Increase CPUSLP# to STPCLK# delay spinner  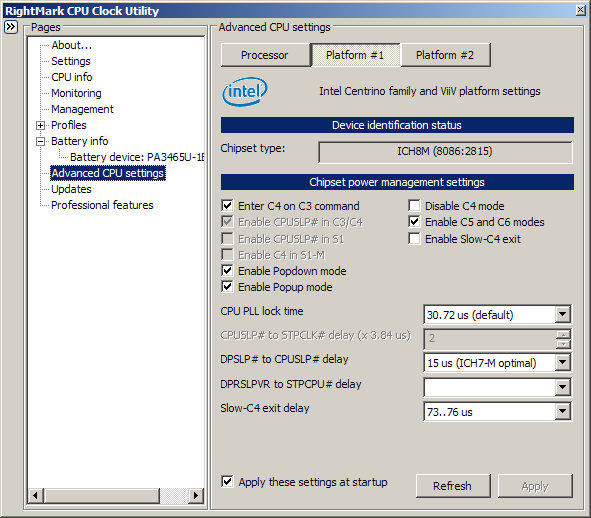(x=563, y=334)
